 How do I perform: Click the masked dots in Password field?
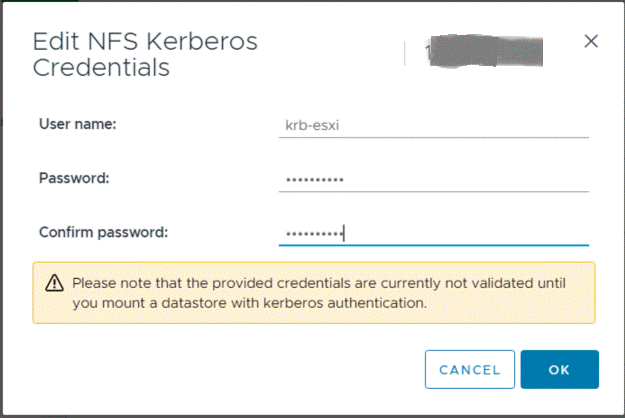point(313,179)
